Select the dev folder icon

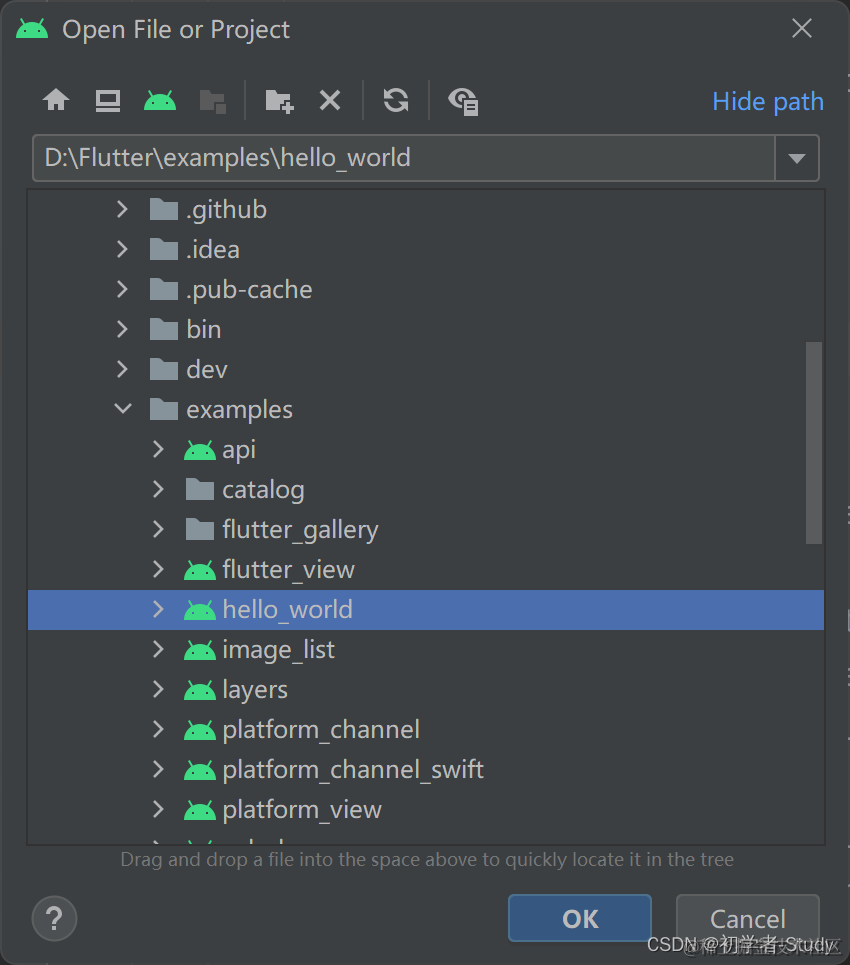(164, 370)
